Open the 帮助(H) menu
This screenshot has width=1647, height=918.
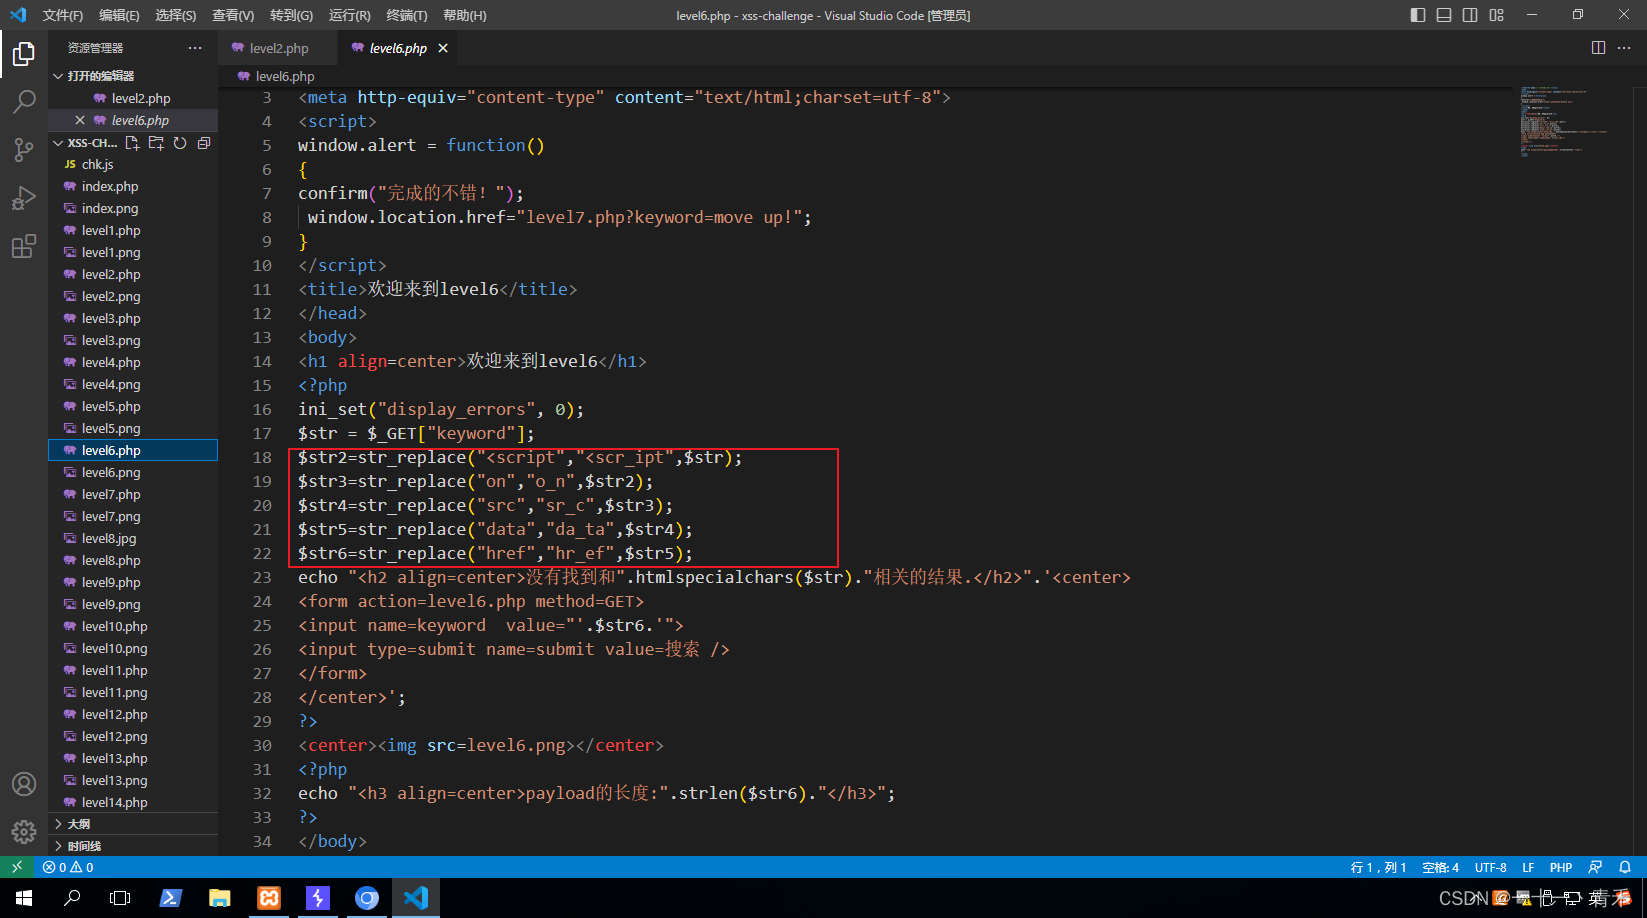[465, 15]
